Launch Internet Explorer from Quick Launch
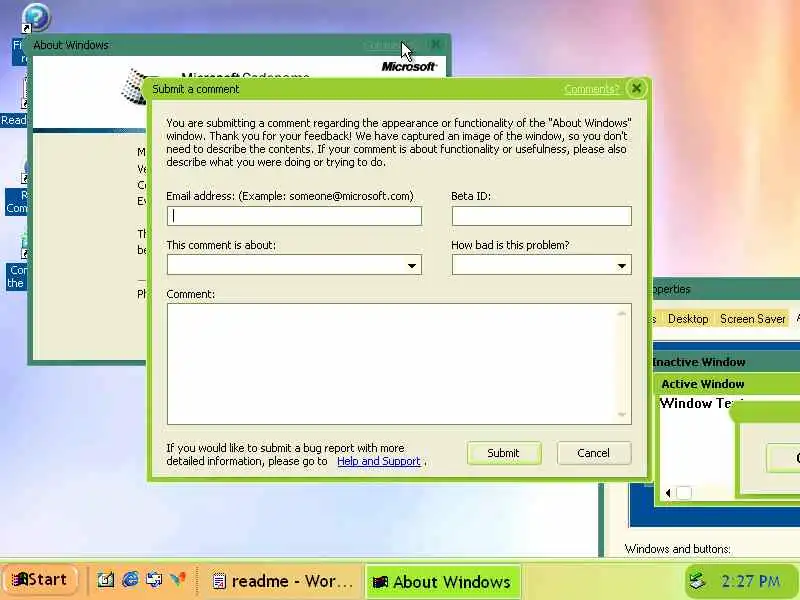This screenshot has height=600, width=800. (131, 580)
